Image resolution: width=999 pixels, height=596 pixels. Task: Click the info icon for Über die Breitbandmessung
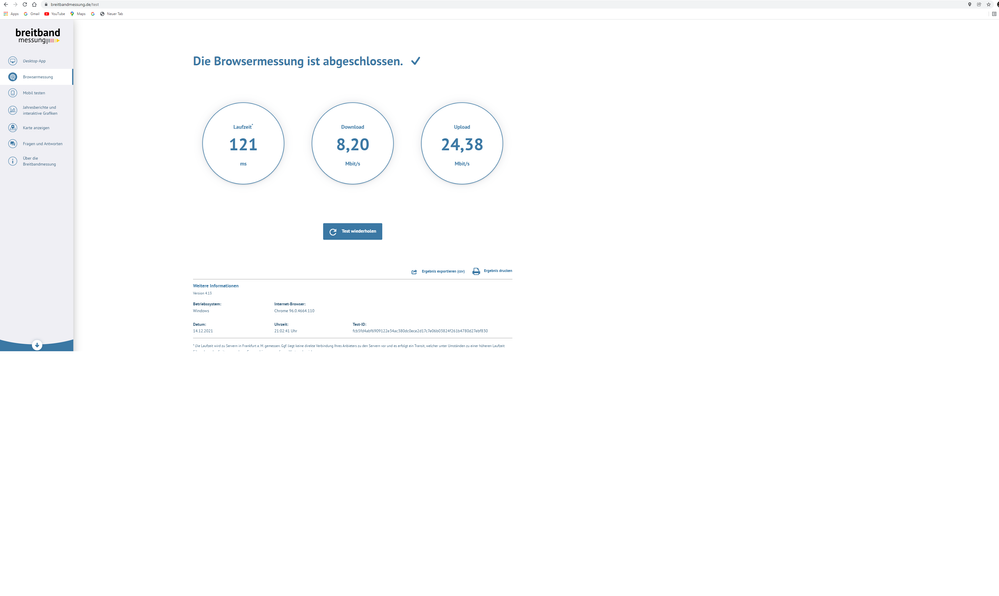click(x=13, y=161)
